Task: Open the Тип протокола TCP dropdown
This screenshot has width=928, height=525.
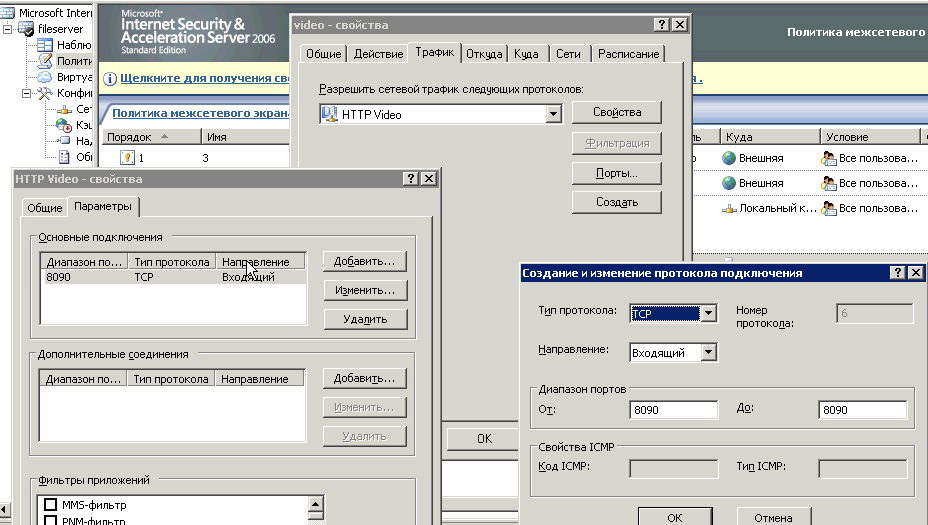Action: point(708,313)
